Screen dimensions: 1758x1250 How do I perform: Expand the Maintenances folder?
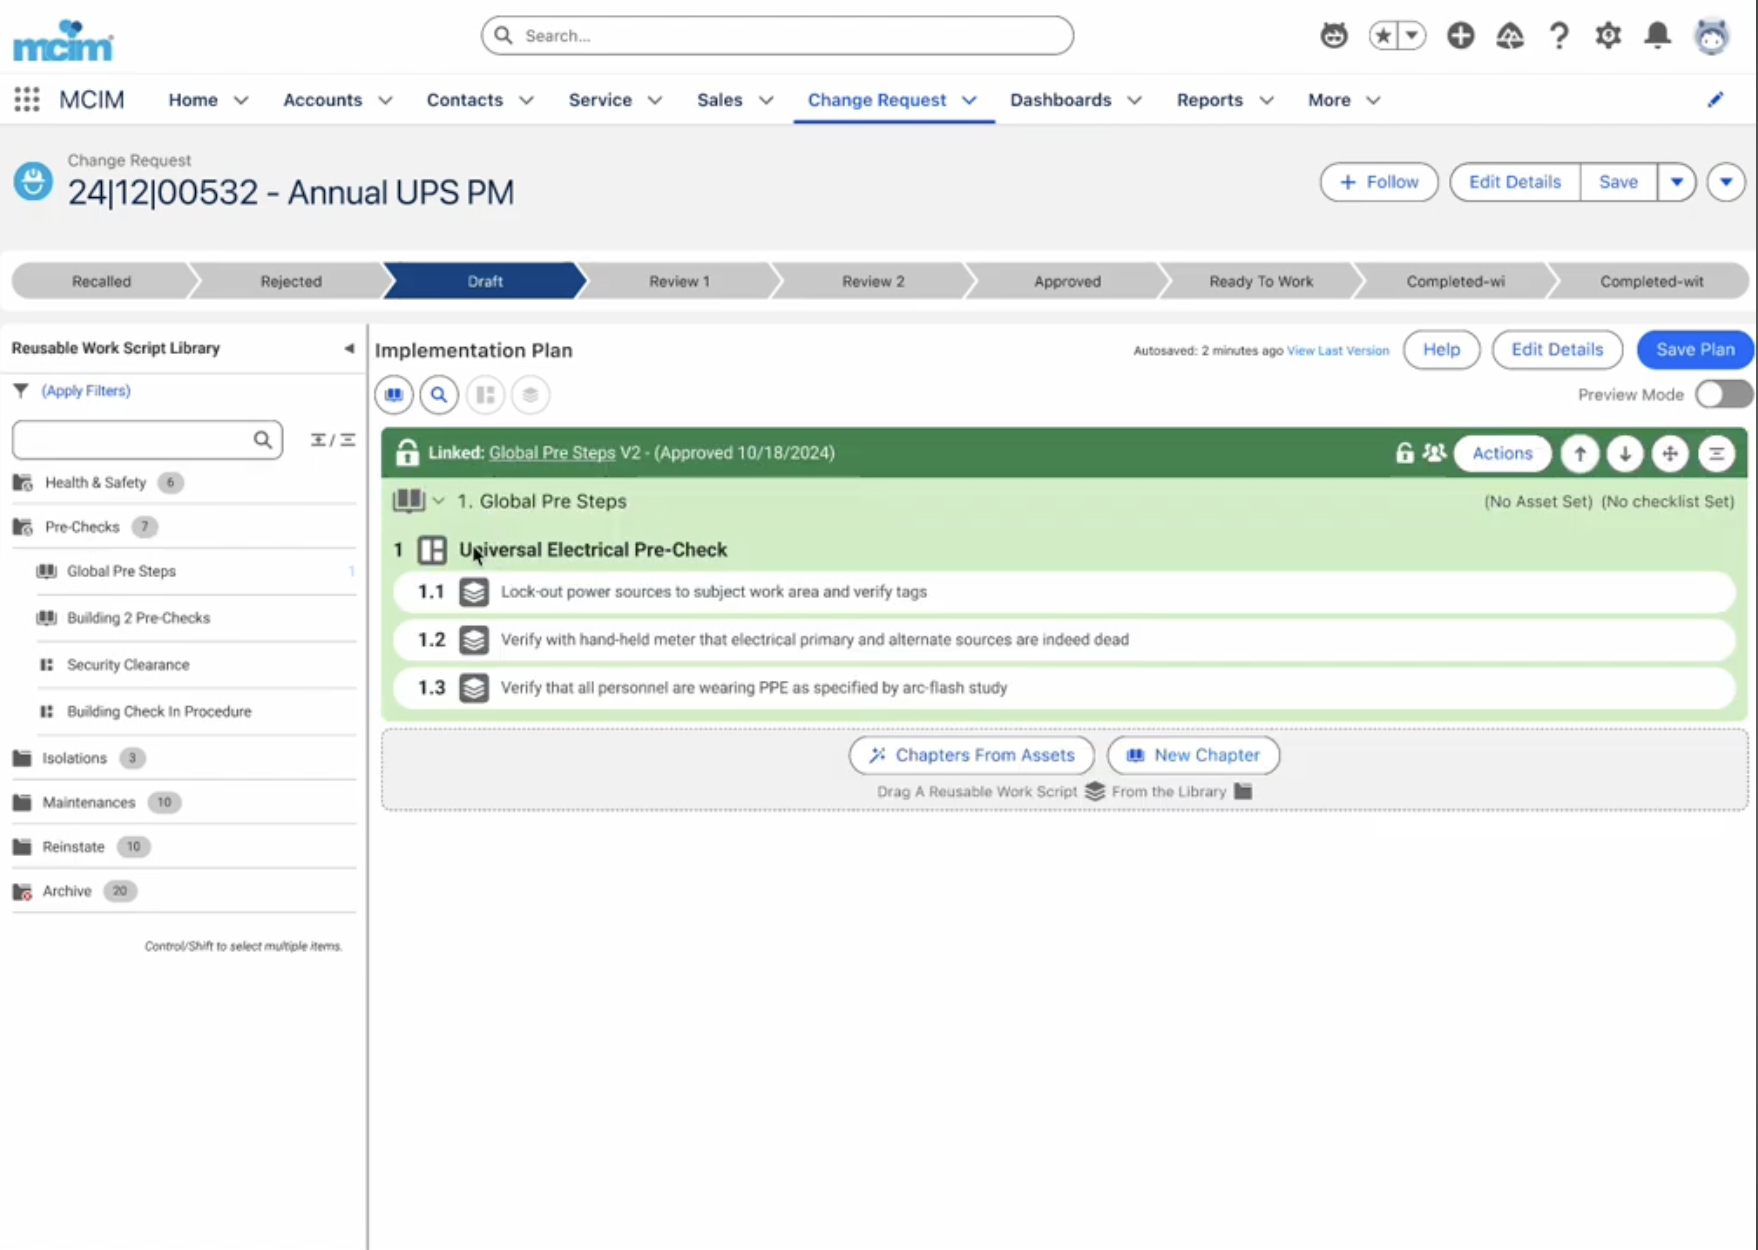(88, 802)
